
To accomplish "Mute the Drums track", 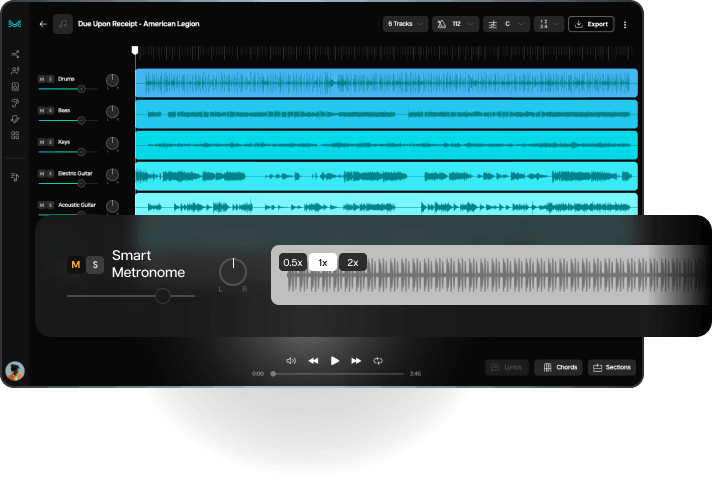I will [41, 78].
